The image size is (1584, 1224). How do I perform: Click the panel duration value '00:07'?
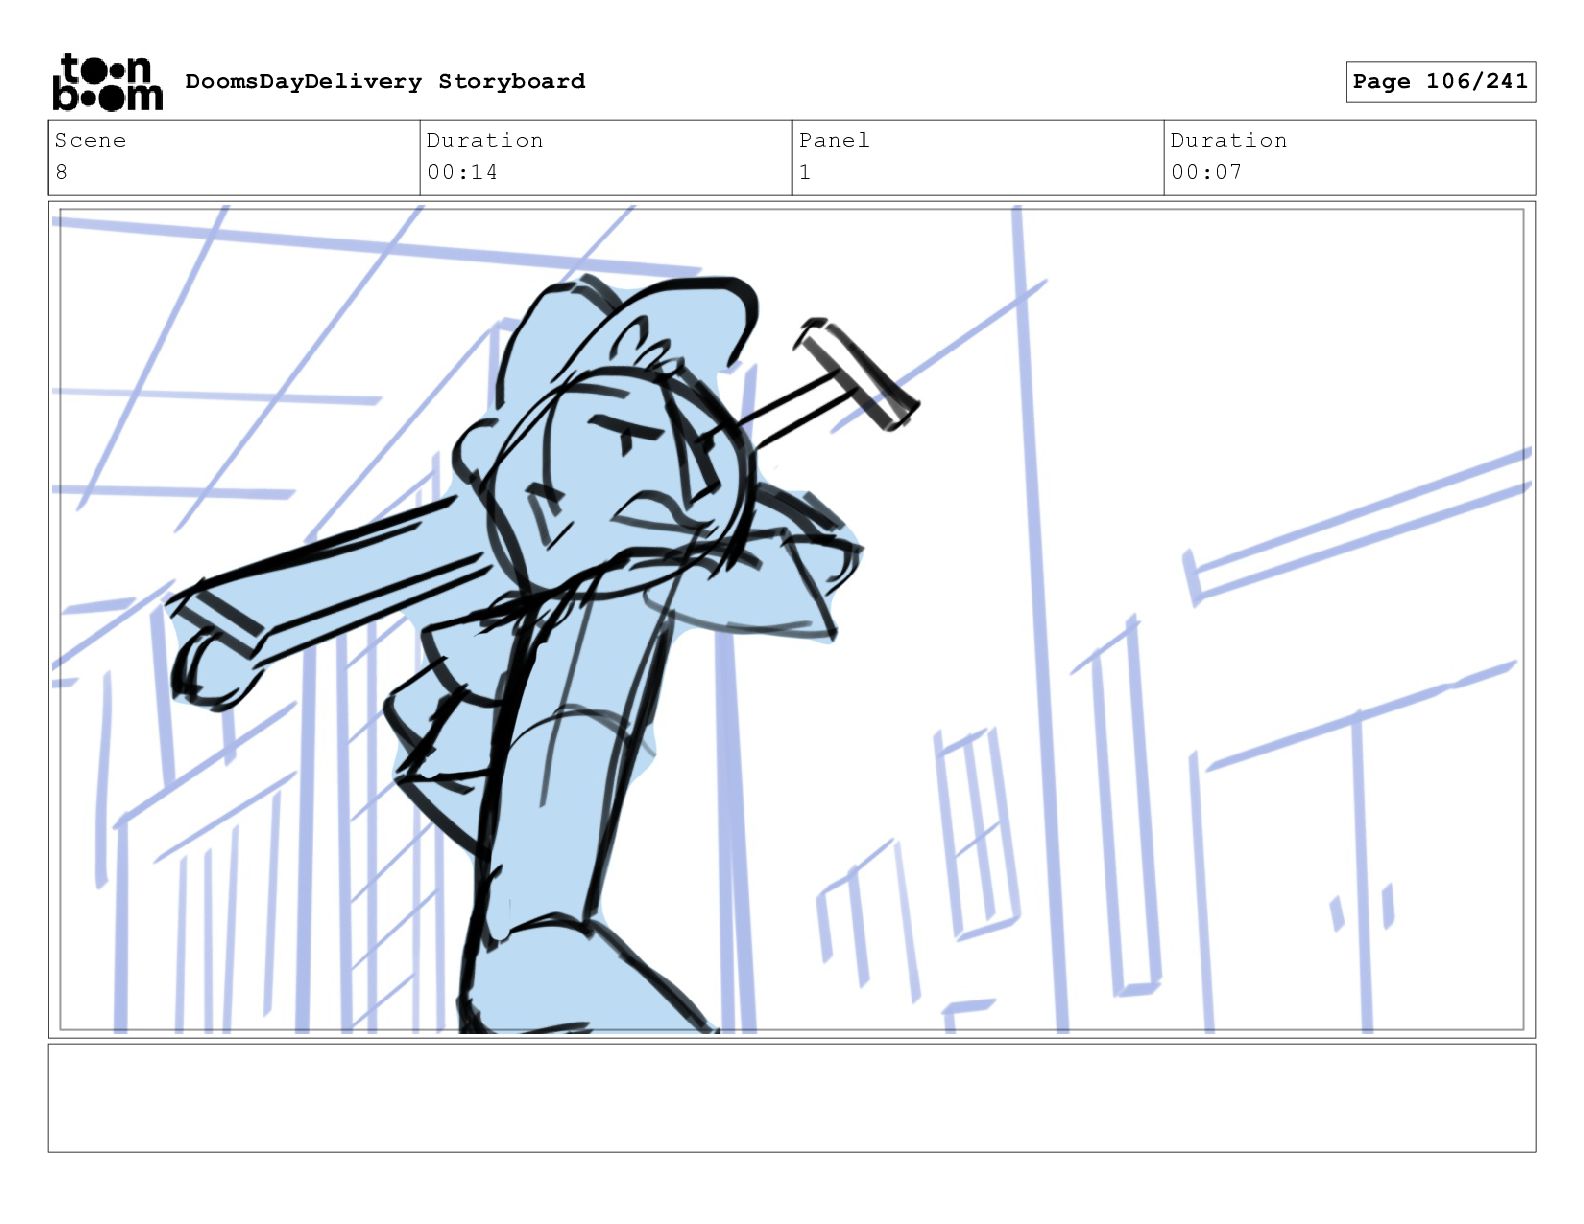point(1206,172)
